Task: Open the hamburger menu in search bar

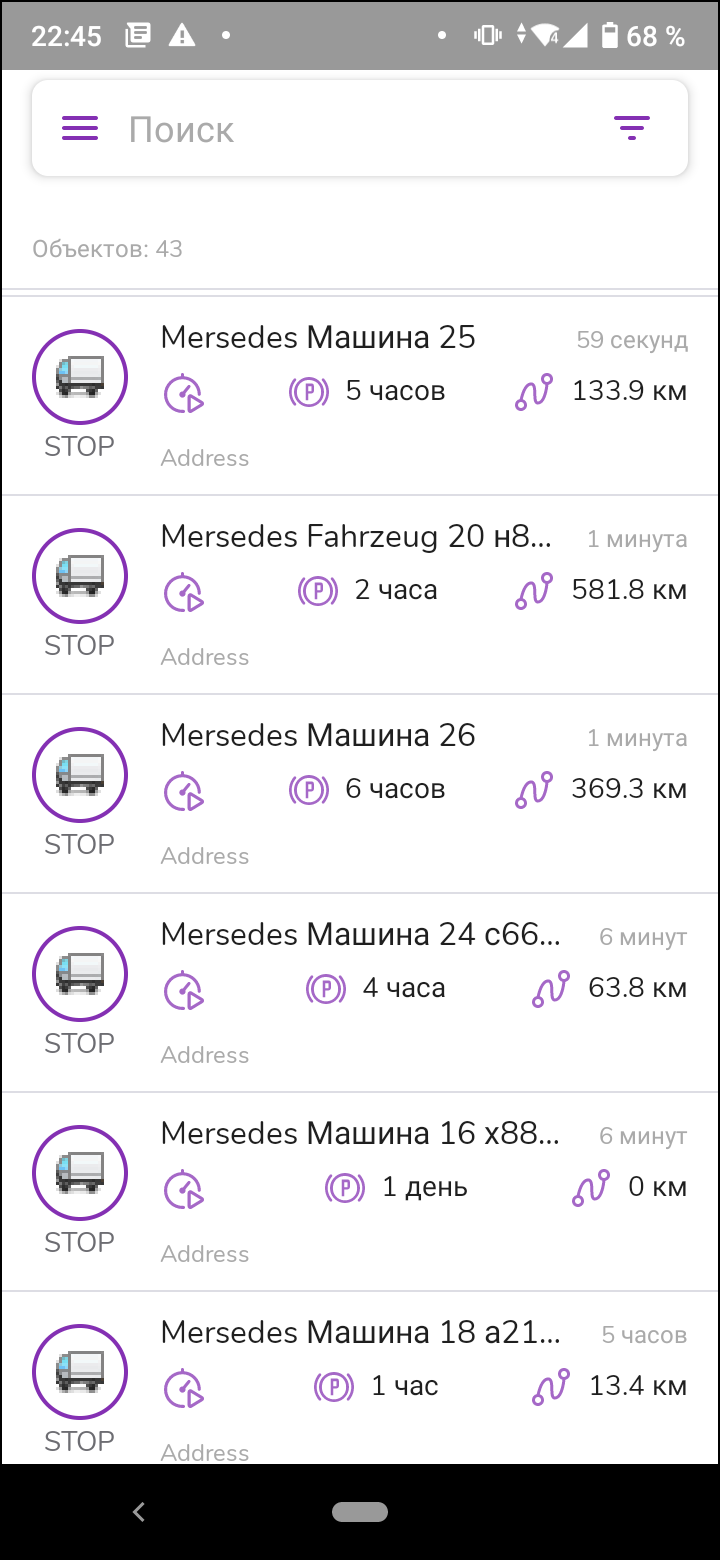Action: [x=80, y=129]
